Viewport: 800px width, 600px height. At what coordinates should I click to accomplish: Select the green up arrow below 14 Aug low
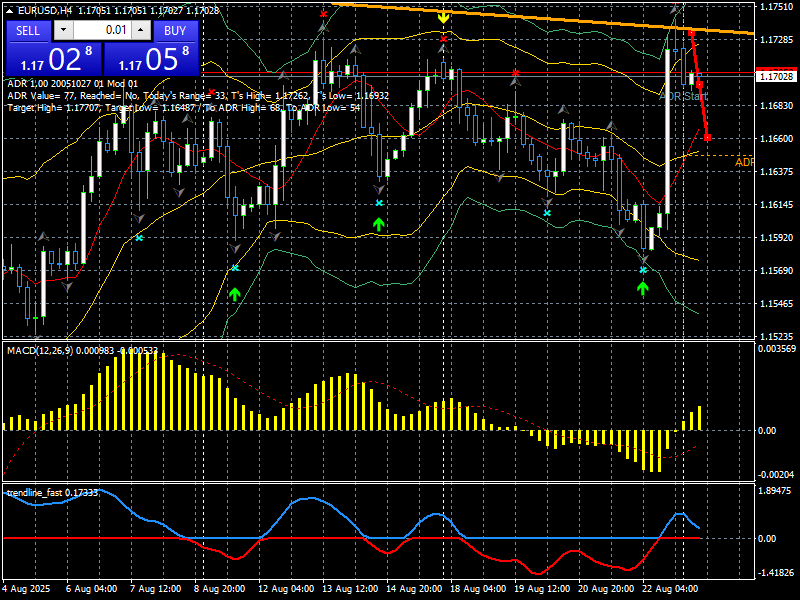379,224
